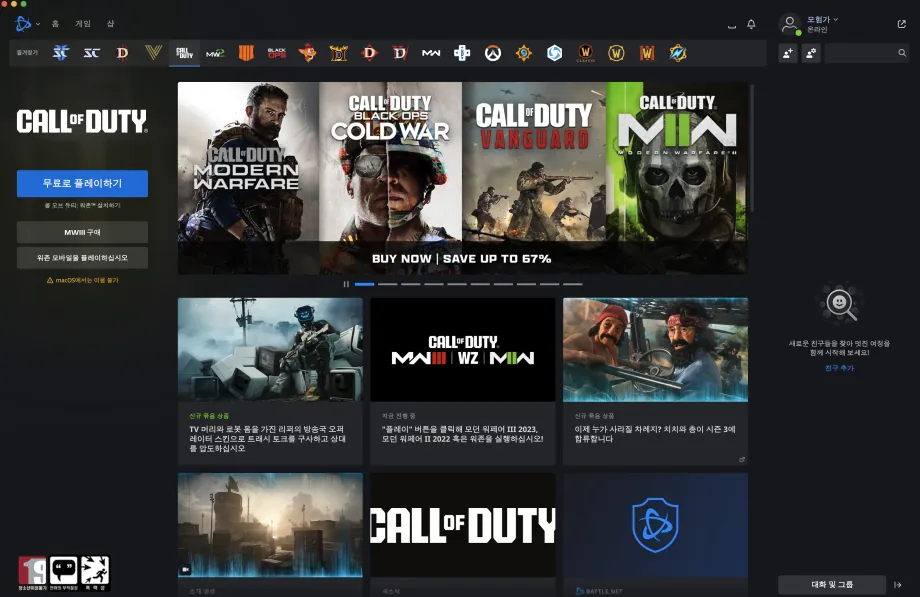Image resolution: width=920 pixels, height=597 pixels.
Task: Open the large Call of Duty logo card
Action: click(463, 535)
